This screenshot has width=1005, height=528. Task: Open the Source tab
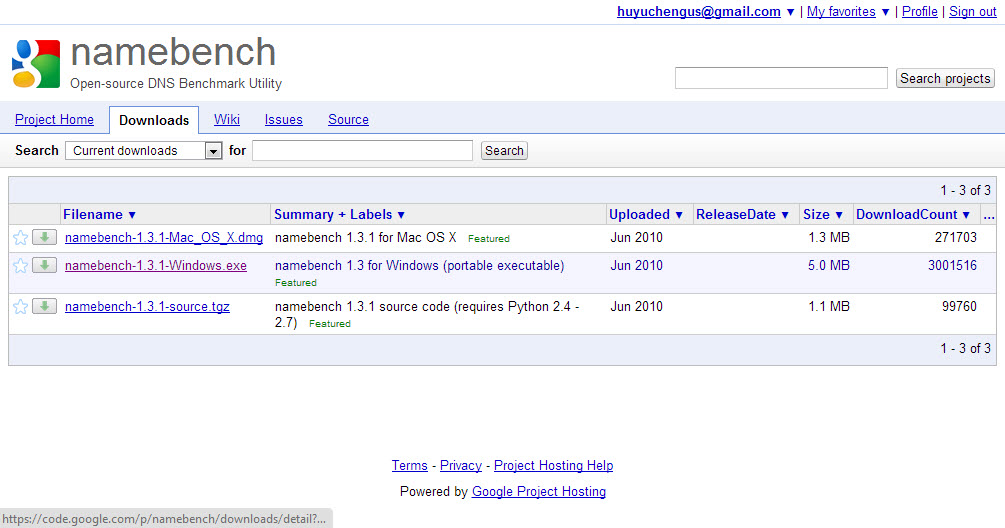coord(348,120)
